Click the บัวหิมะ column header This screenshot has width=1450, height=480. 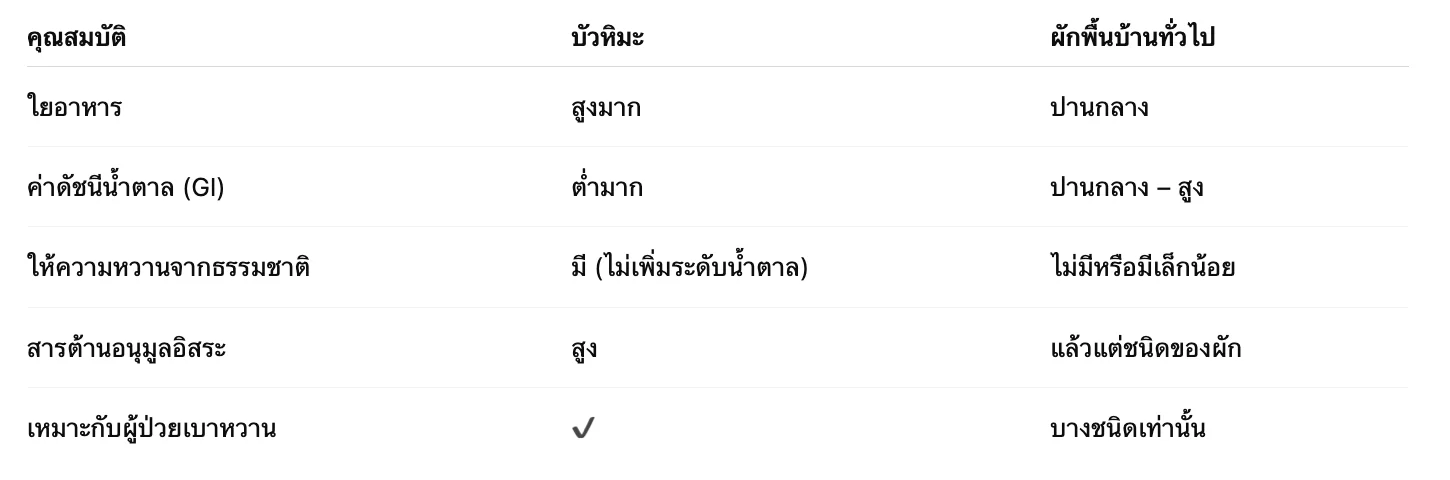[x=607, y=38]
